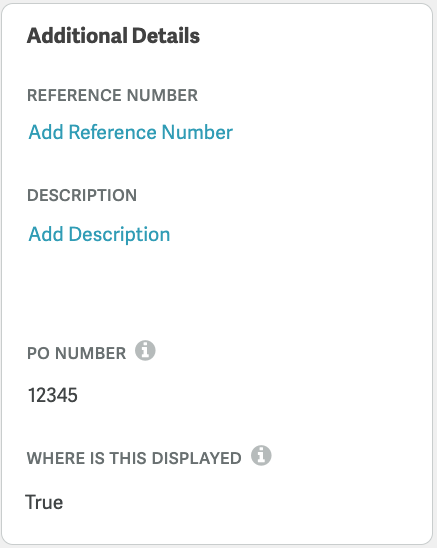Click the word Add in Add Reference Number

pos(46,132)
